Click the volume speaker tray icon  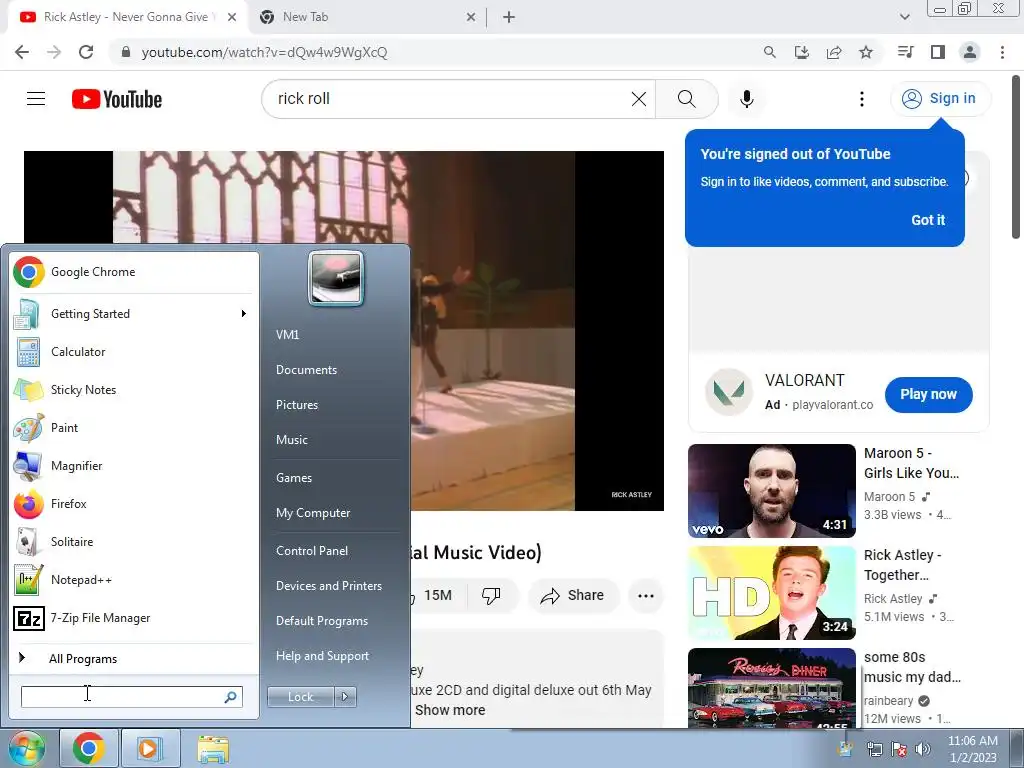click(x=923, y=749)
